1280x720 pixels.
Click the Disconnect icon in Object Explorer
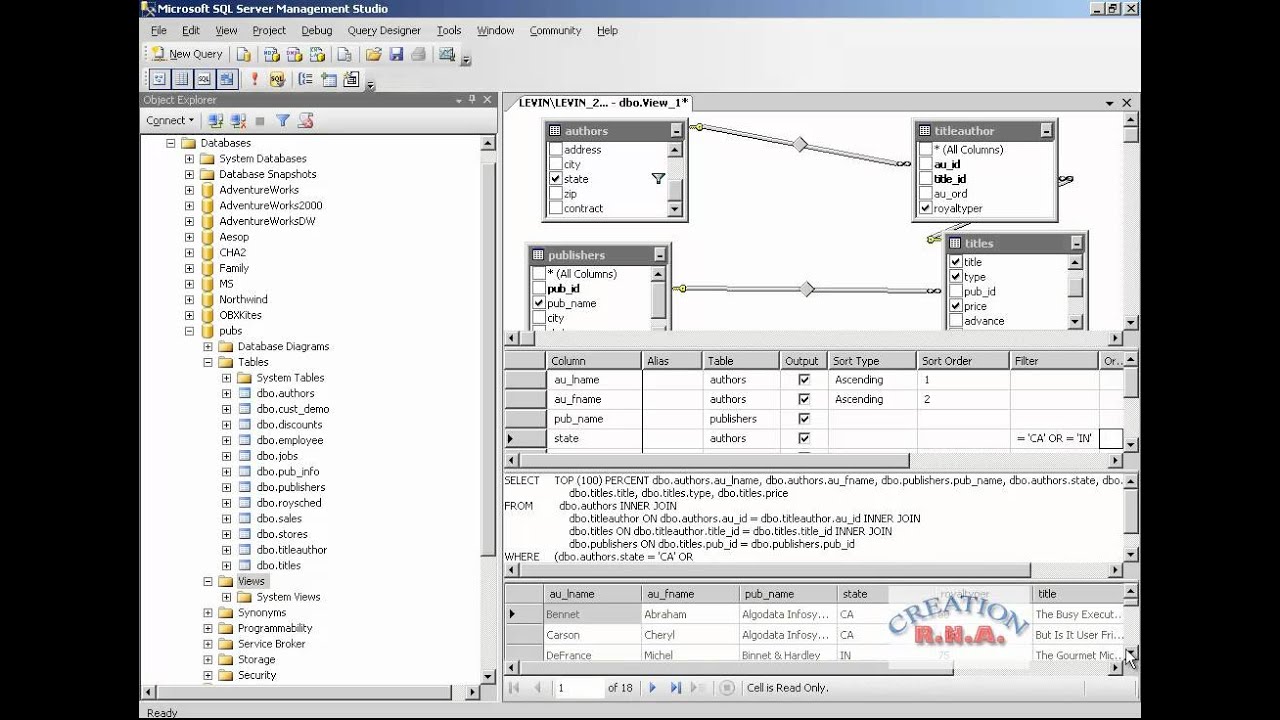pos(238,120)
